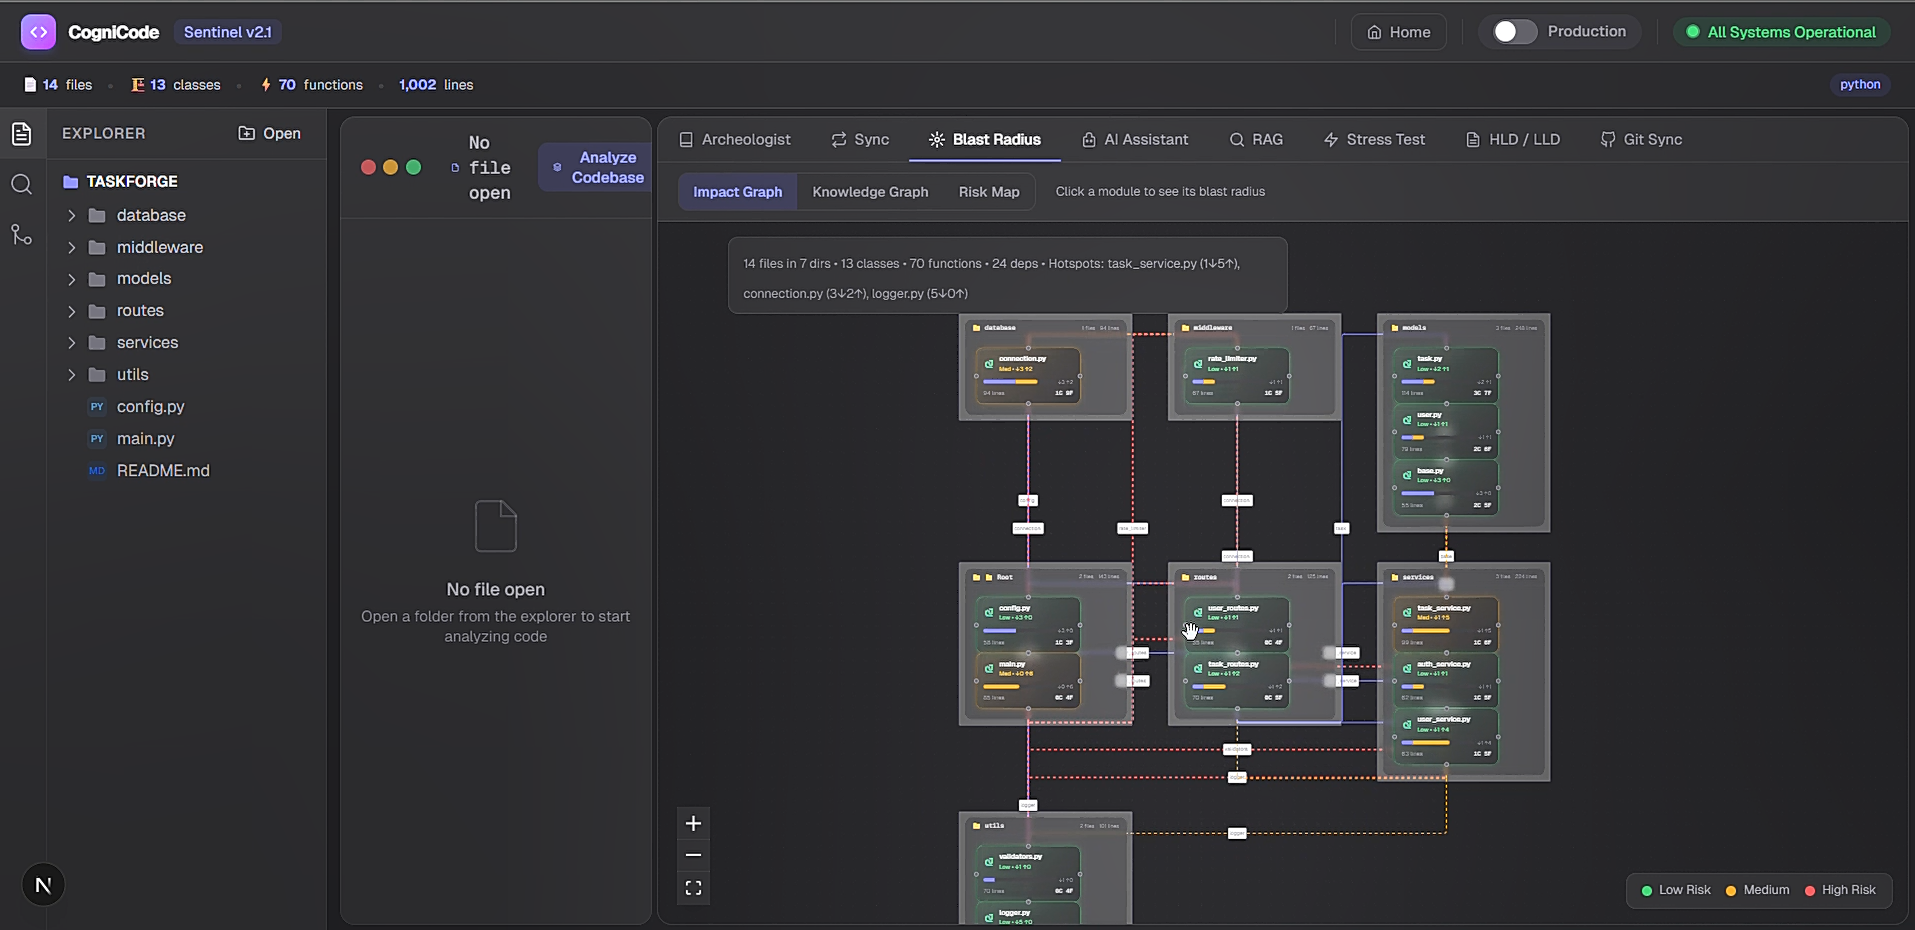Viewport: 1915px width, 930px height.
Task: Expand the services folder chevron
Action: (x=71, y=343)
